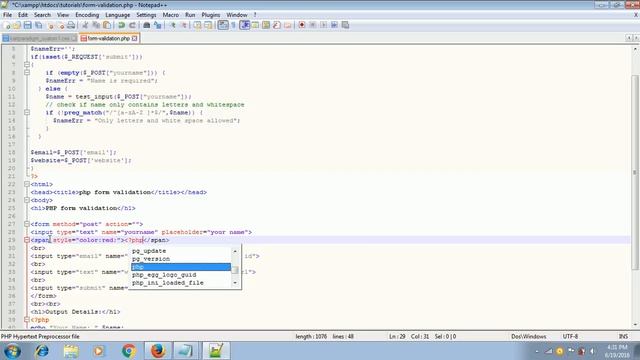The image size is (640, 360).
Task: Select the form-validation.php tab
Action: (108, 38)
